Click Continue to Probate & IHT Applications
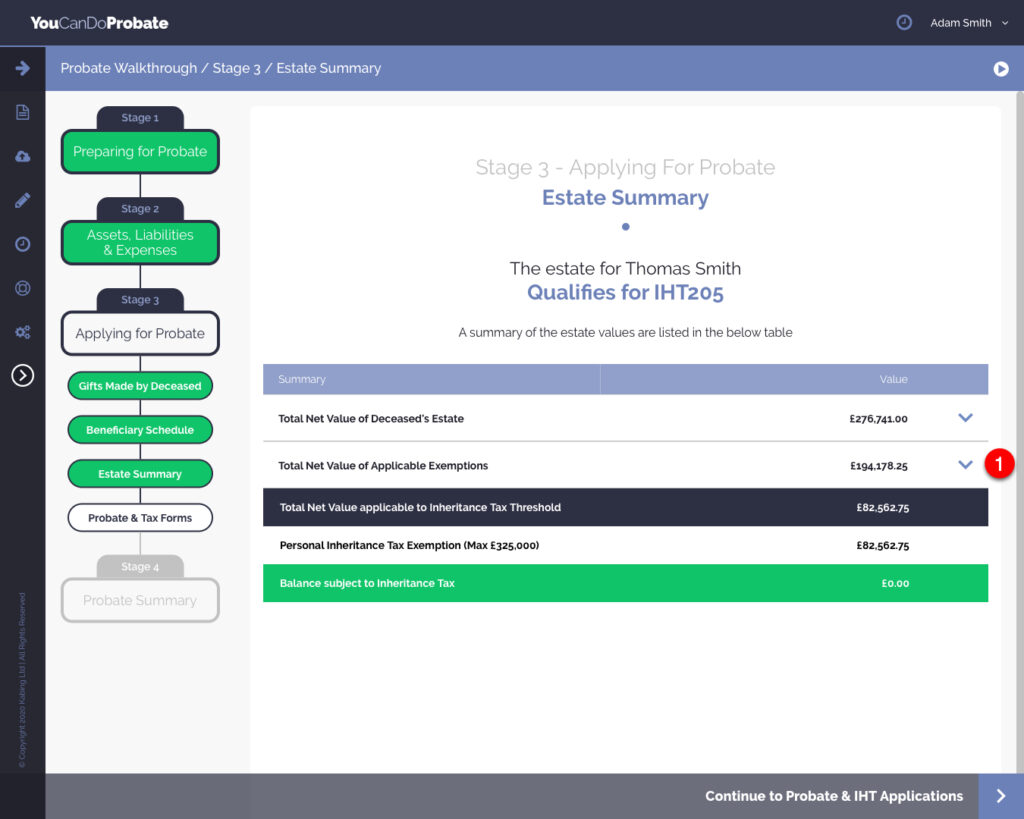Viewport: 1024px width, 819px height. click(x=834, y=796)
